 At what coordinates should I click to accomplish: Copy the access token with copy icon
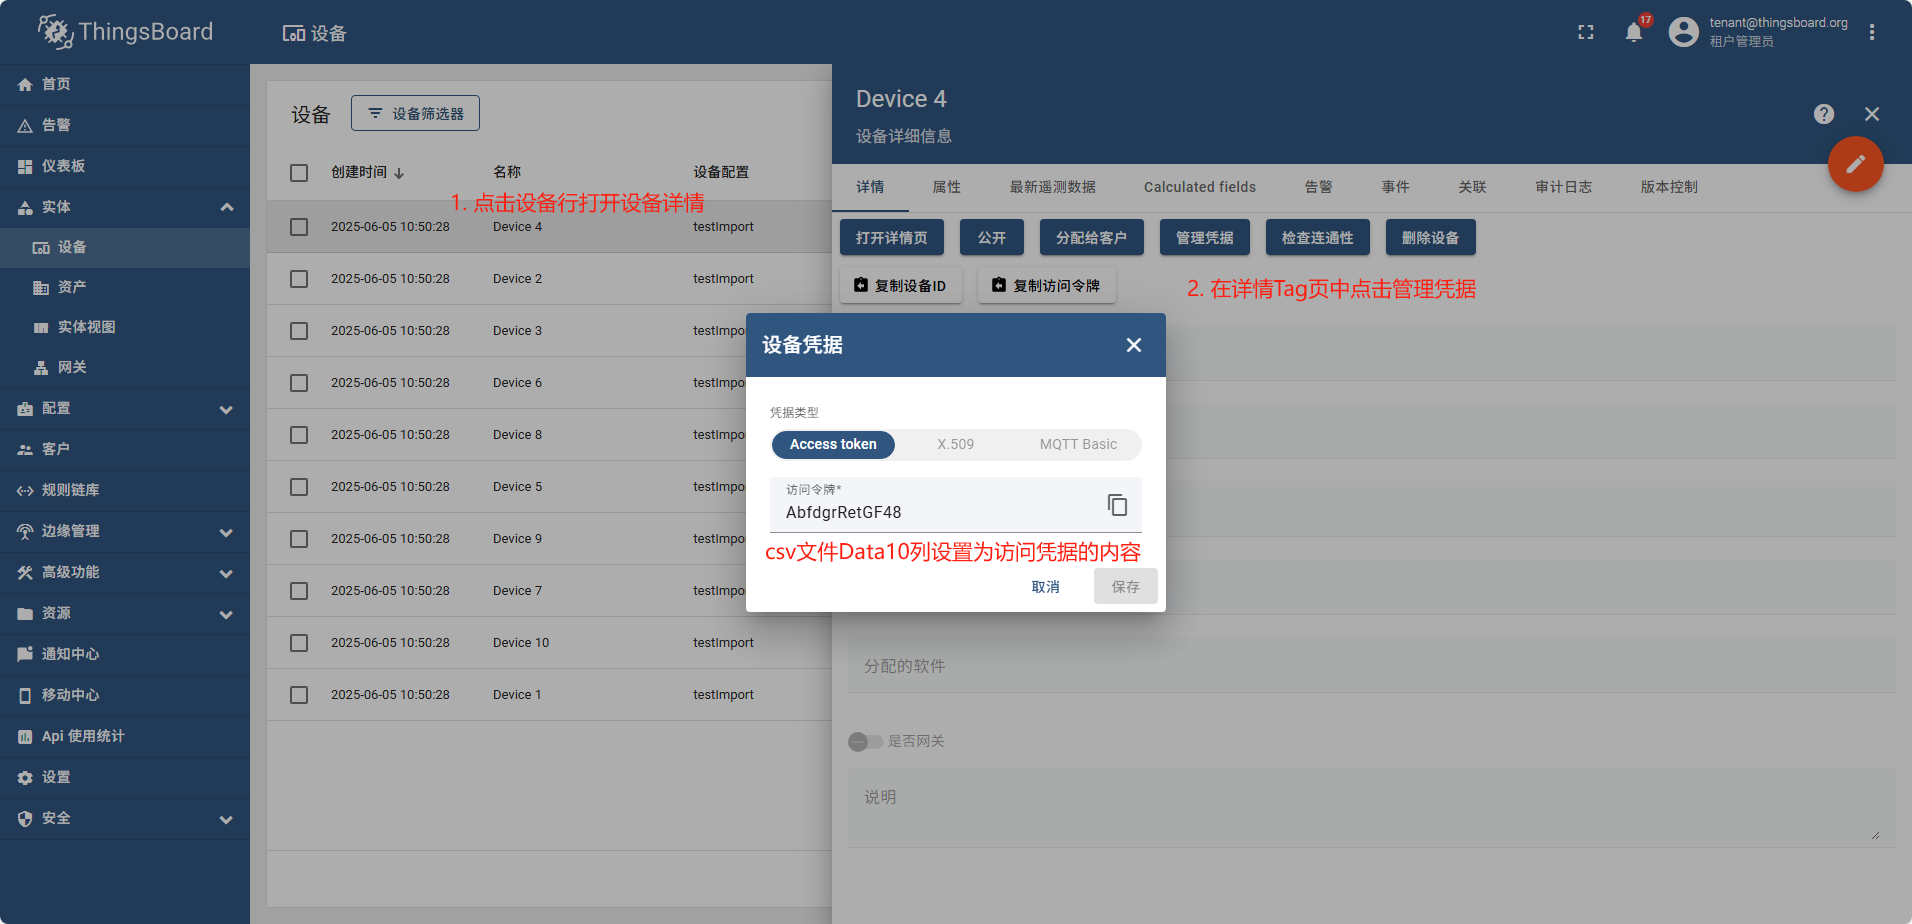click(1117, 505)
